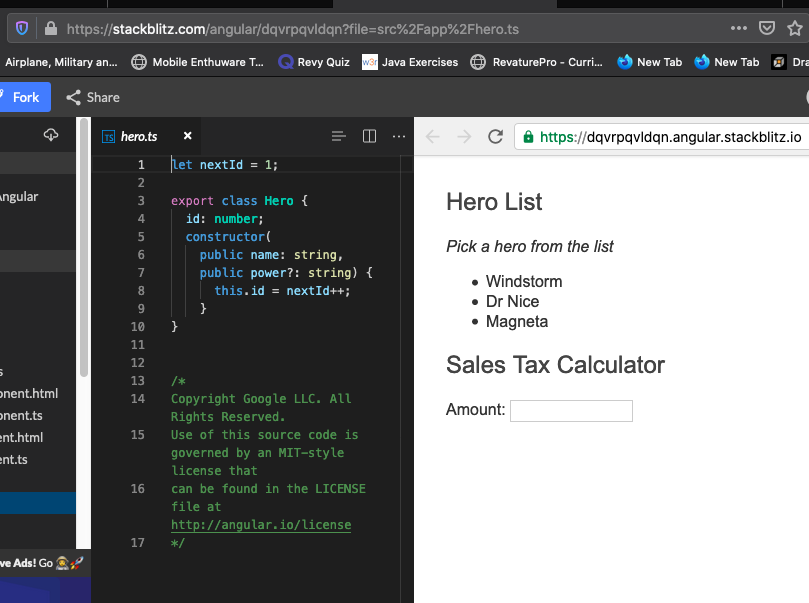Click the 'Pick a hero from the list' text
This screenshot has width=809, height=603.
[530, 247]
